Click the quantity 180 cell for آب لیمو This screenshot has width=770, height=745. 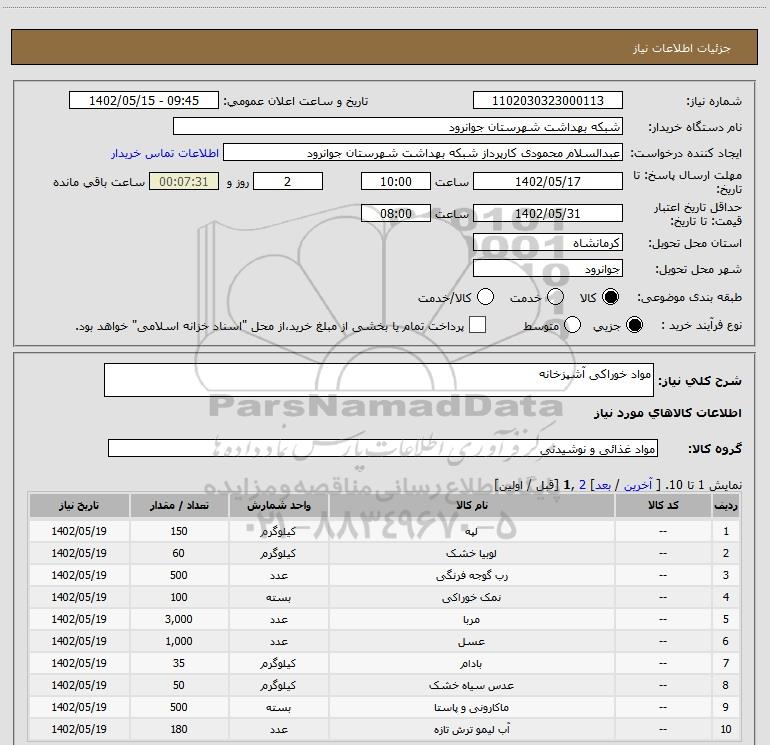coord(179,730)
